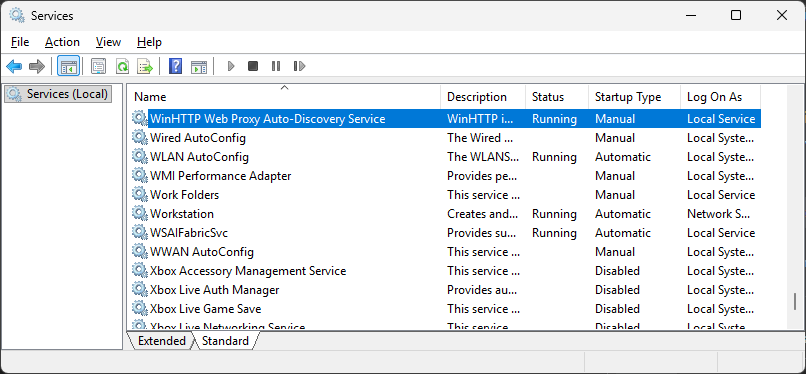Toggle the Show/Hide Action Pane icon
This screenshot has width=806, height=374.
(199, 66)
